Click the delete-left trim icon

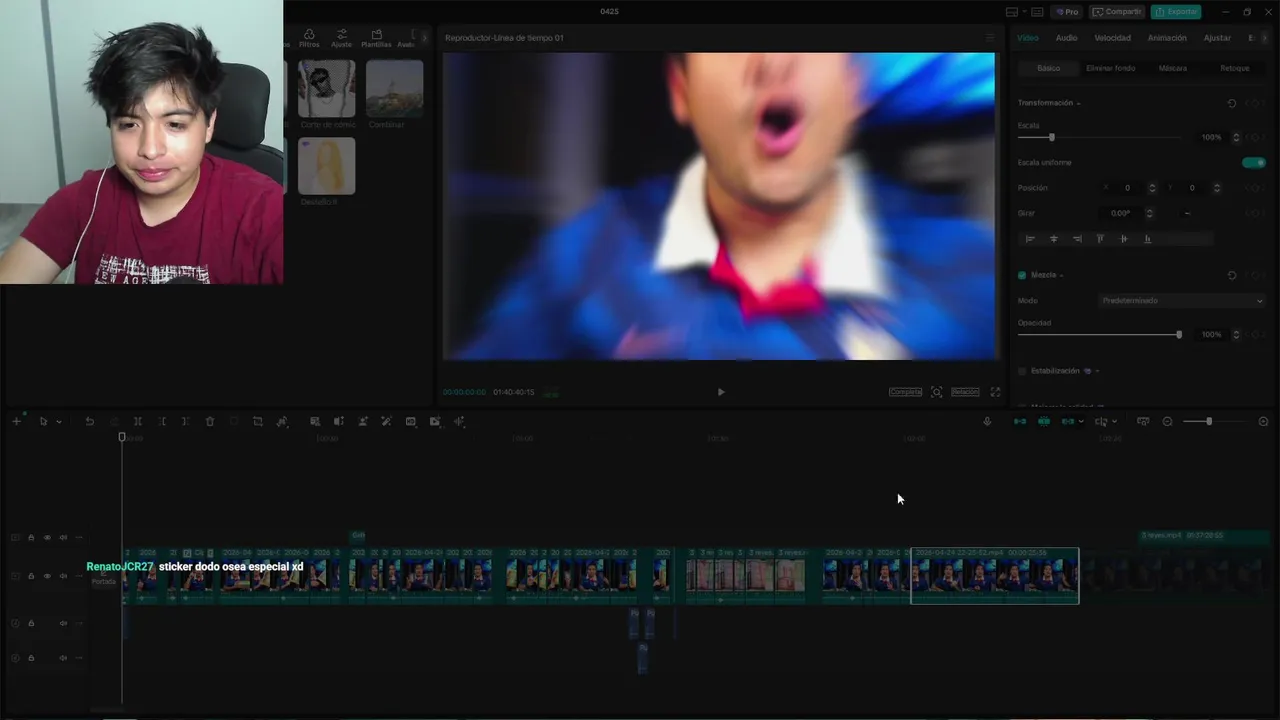pyautogui.click(x=162, y=422)
